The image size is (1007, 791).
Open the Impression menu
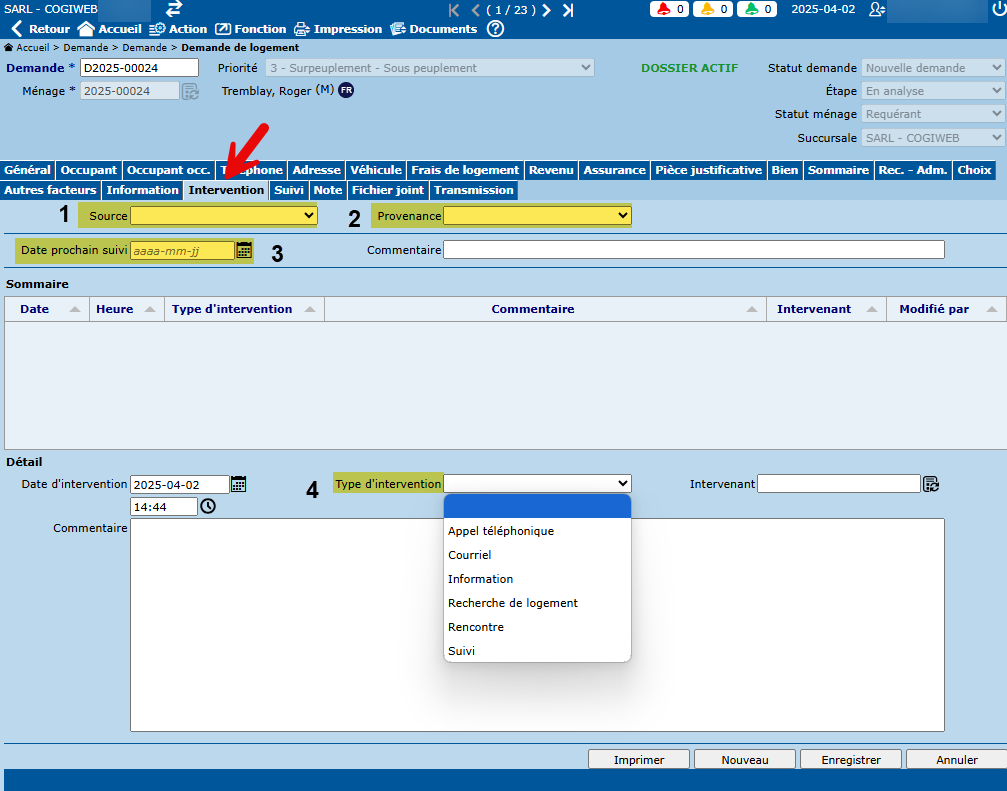338,29
